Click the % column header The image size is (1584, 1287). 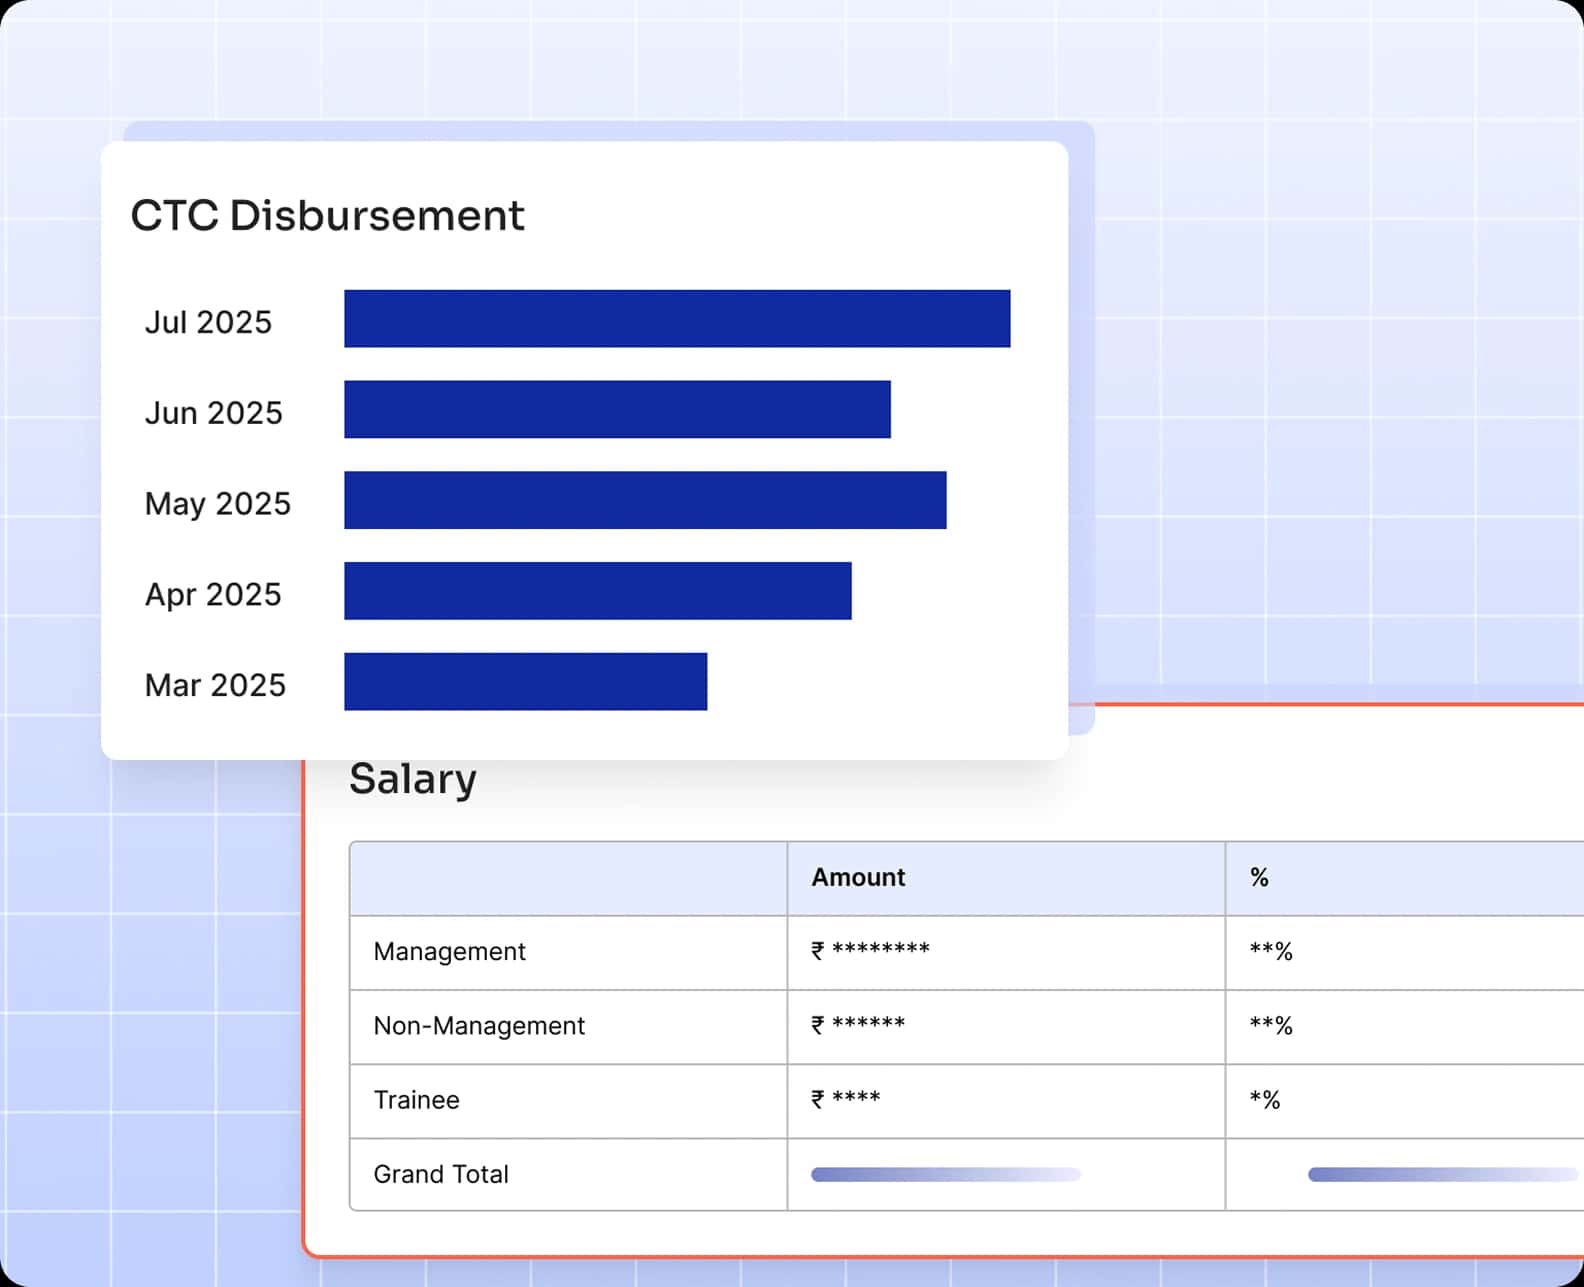click(1259, 877)
